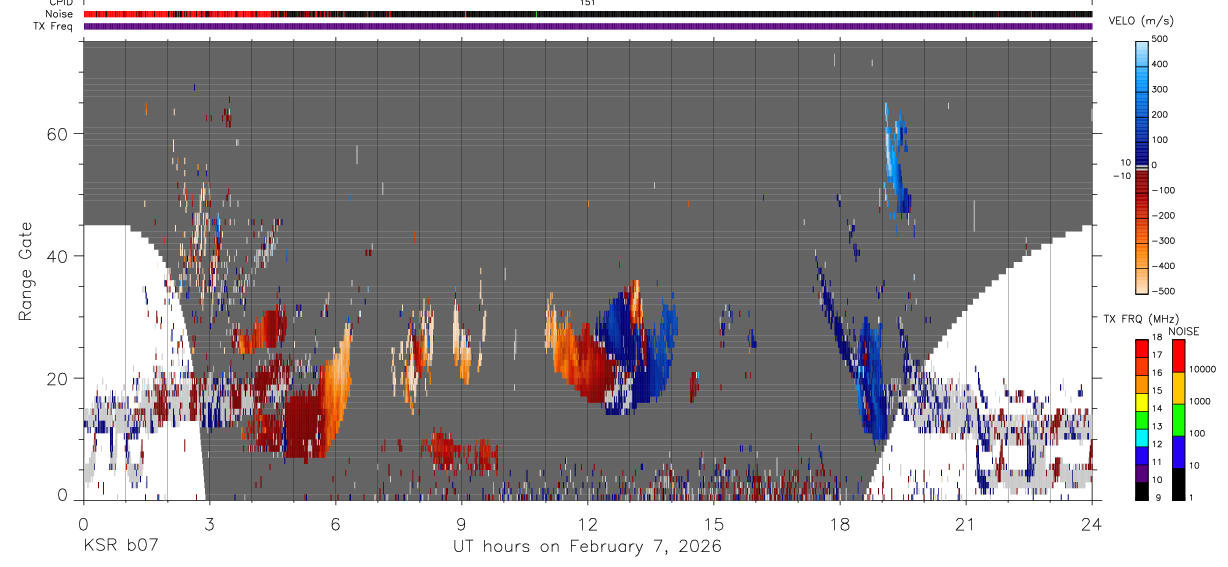The height and width of the screenshot is (567, 1228).
Task: Click the red top segment of the NOISE bar
Action: (x=1178, y=356)
